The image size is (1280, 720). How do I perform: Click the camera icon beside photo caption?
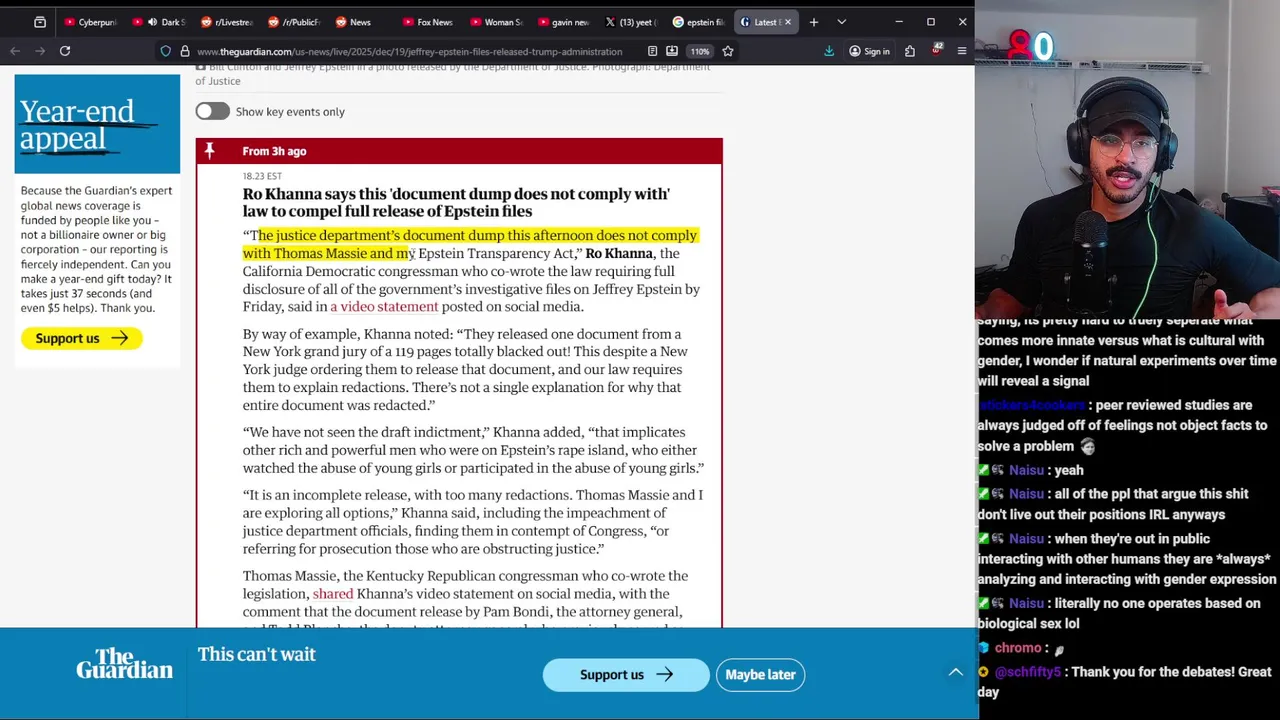click(x=200, y=68)
